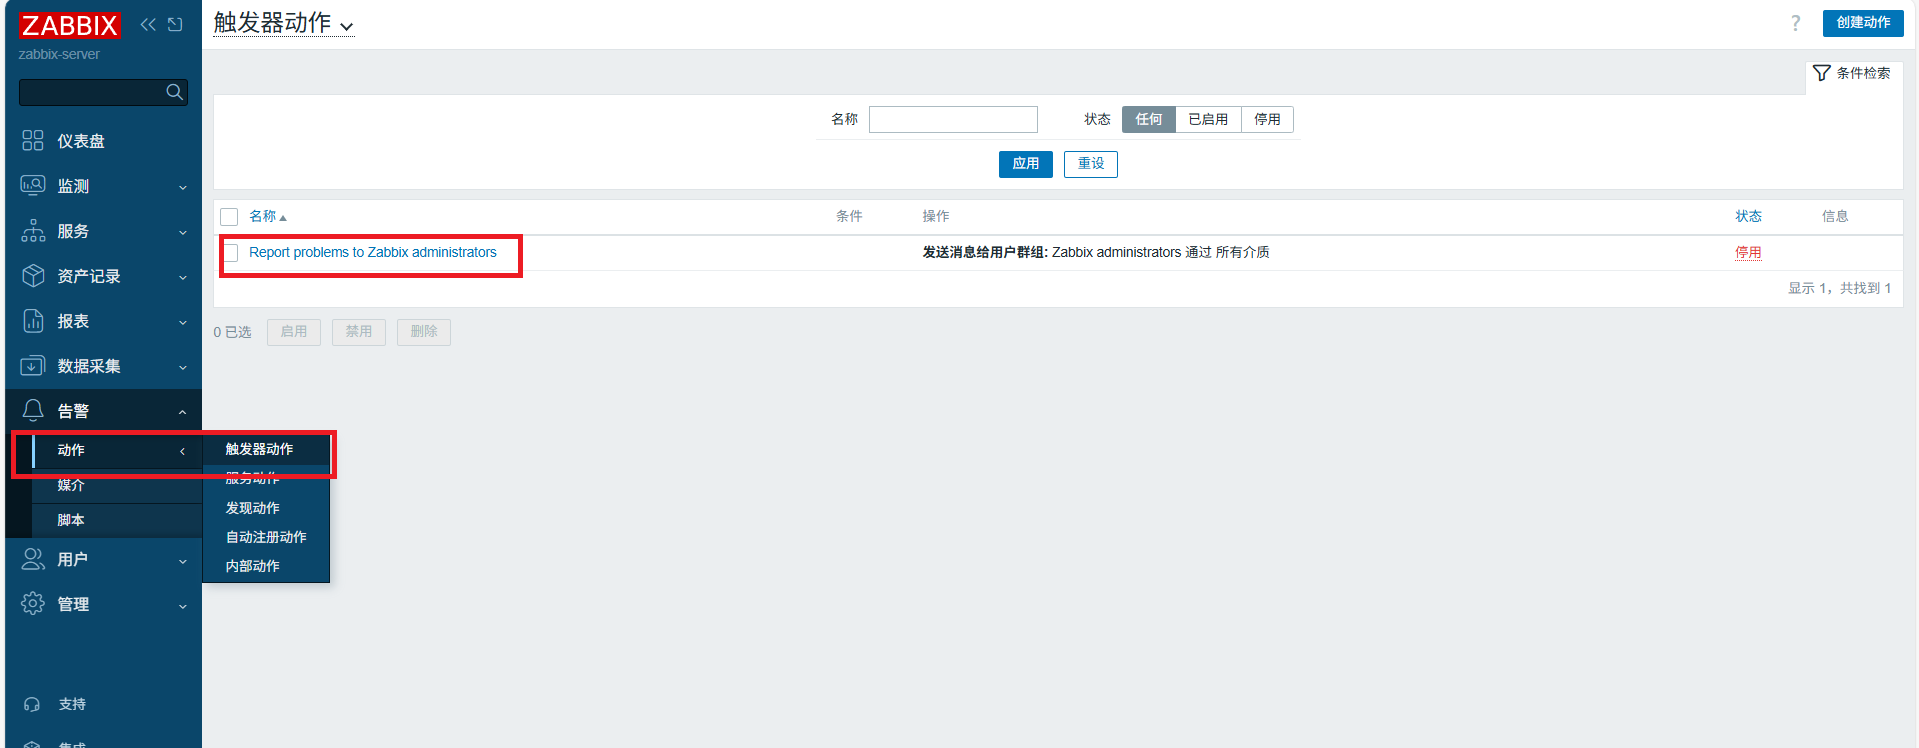This screenshot has height=748, width=1919.
Task: Open the 媒介 menu item
Action: tap(117, 485)
